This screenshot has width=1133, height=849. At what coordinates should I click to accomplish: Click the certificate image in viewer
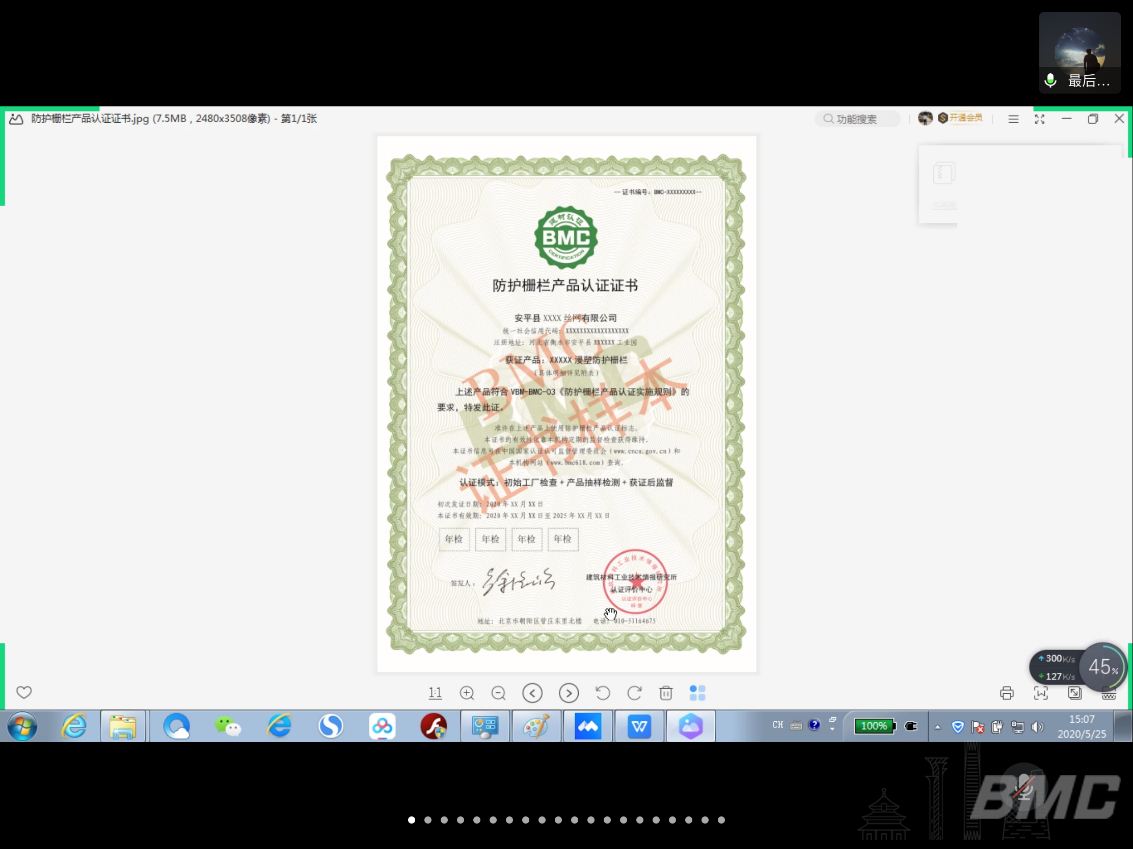coord(566,404)
